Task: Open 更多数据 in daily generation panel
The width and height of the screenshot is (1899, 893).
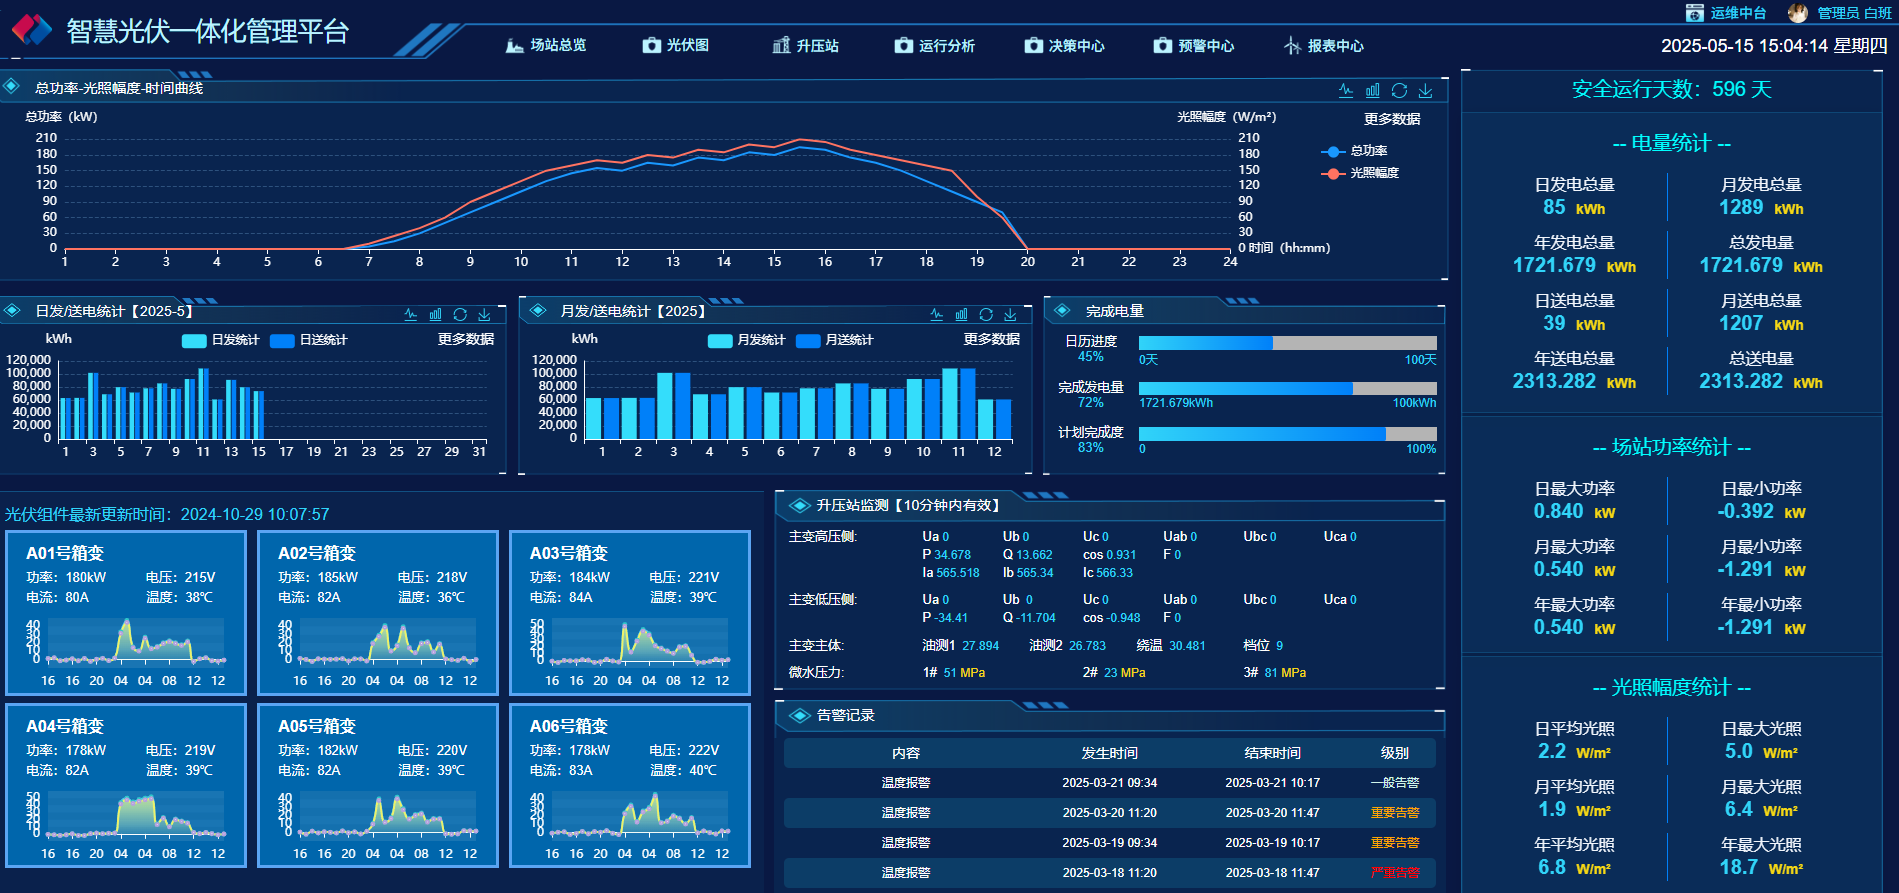Action: pyautogui.click(x=465, y=339)
